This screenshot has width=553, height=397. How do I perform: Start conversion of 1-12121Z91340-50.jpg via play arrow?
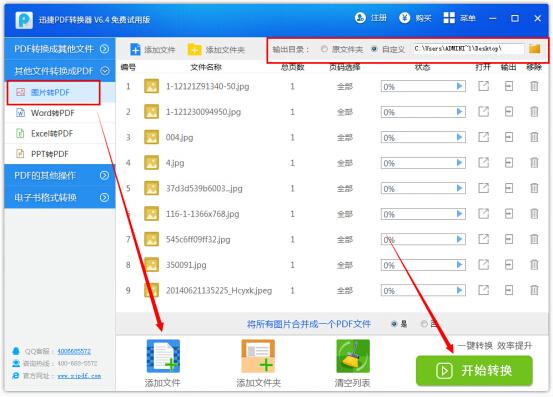click(x=459, y=86)
